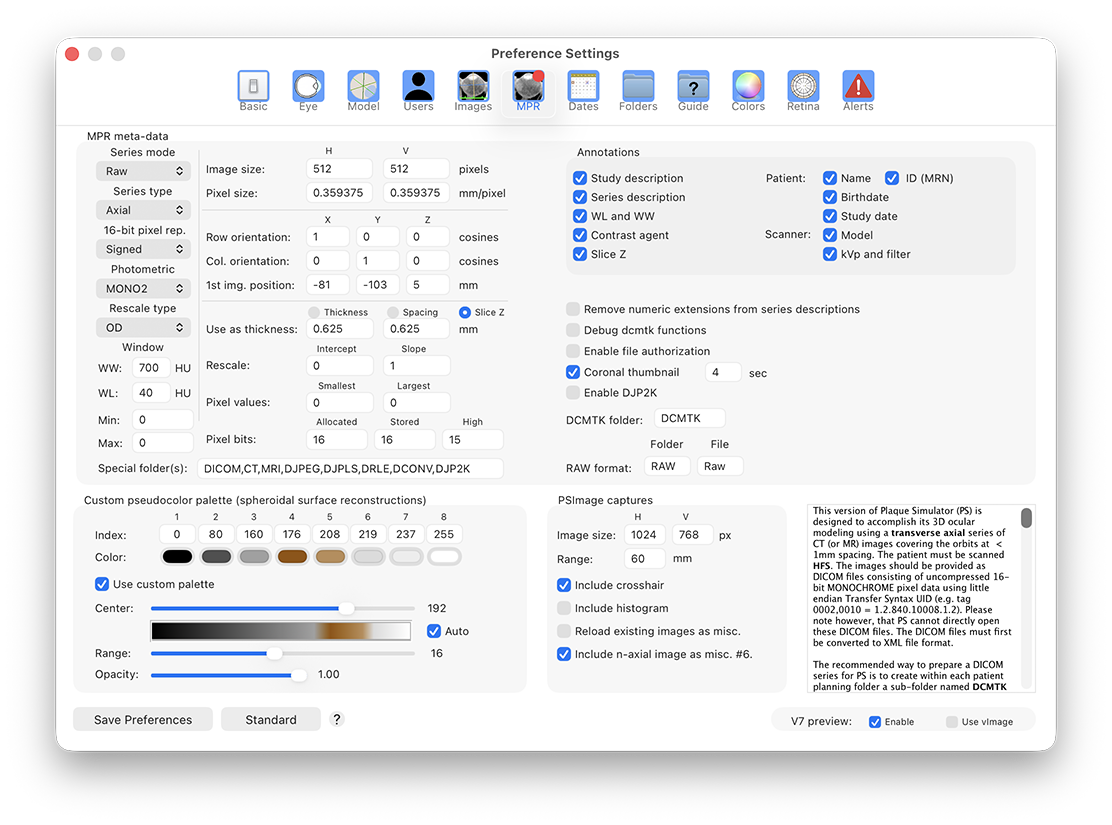
Task: Click the brown color swatch at index 4
Action: point(292,557)
